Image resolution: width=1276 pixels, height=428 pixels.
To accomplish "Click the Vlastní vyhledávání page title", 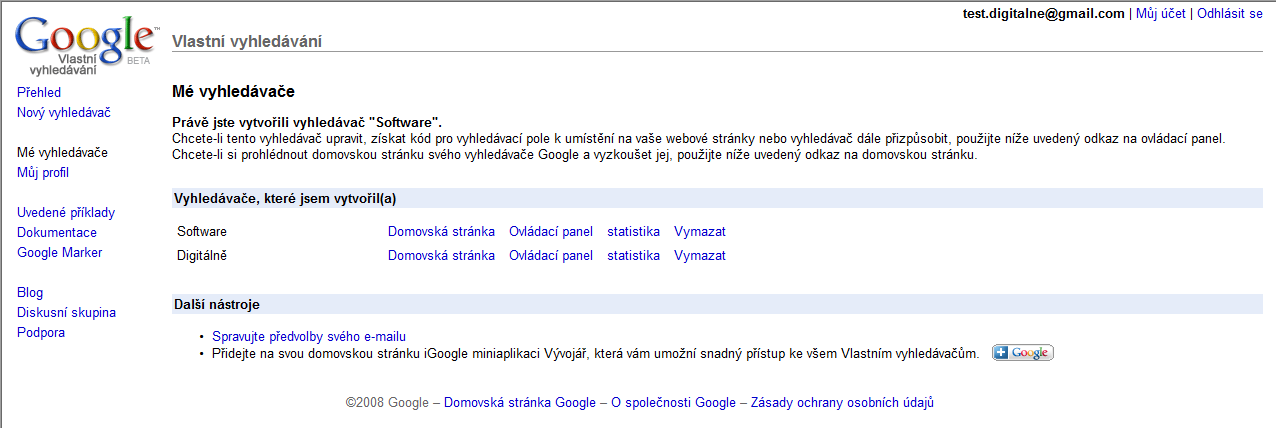I will point(247,41).
